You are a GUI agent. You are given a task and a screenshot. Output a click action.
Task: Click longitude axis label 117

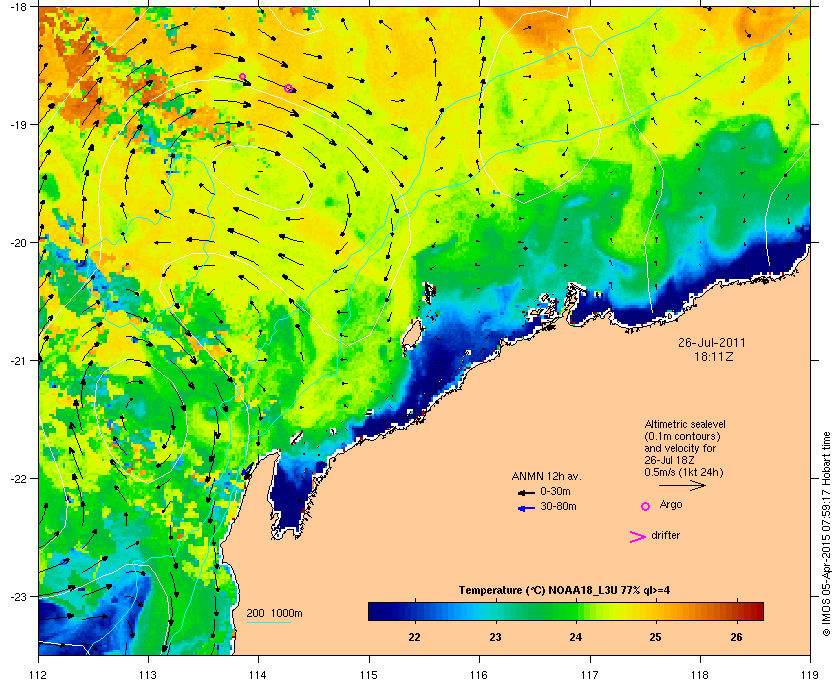590,675
